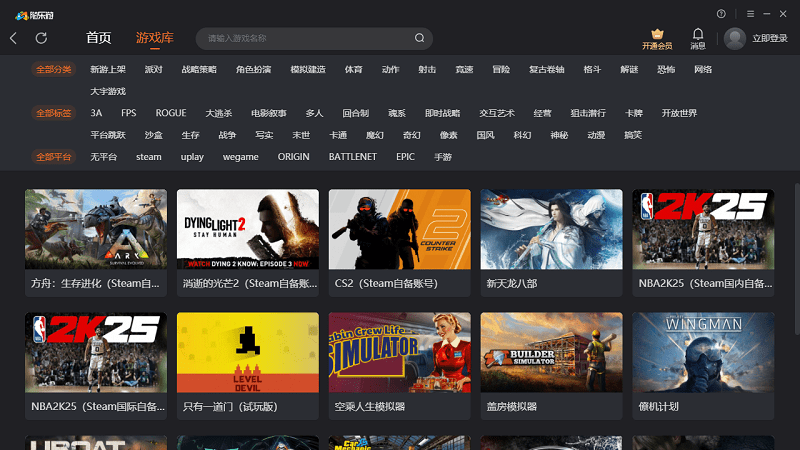
Task: Open the 盖房模拟器 Builder Simulator card
Action: pos(552,366)
